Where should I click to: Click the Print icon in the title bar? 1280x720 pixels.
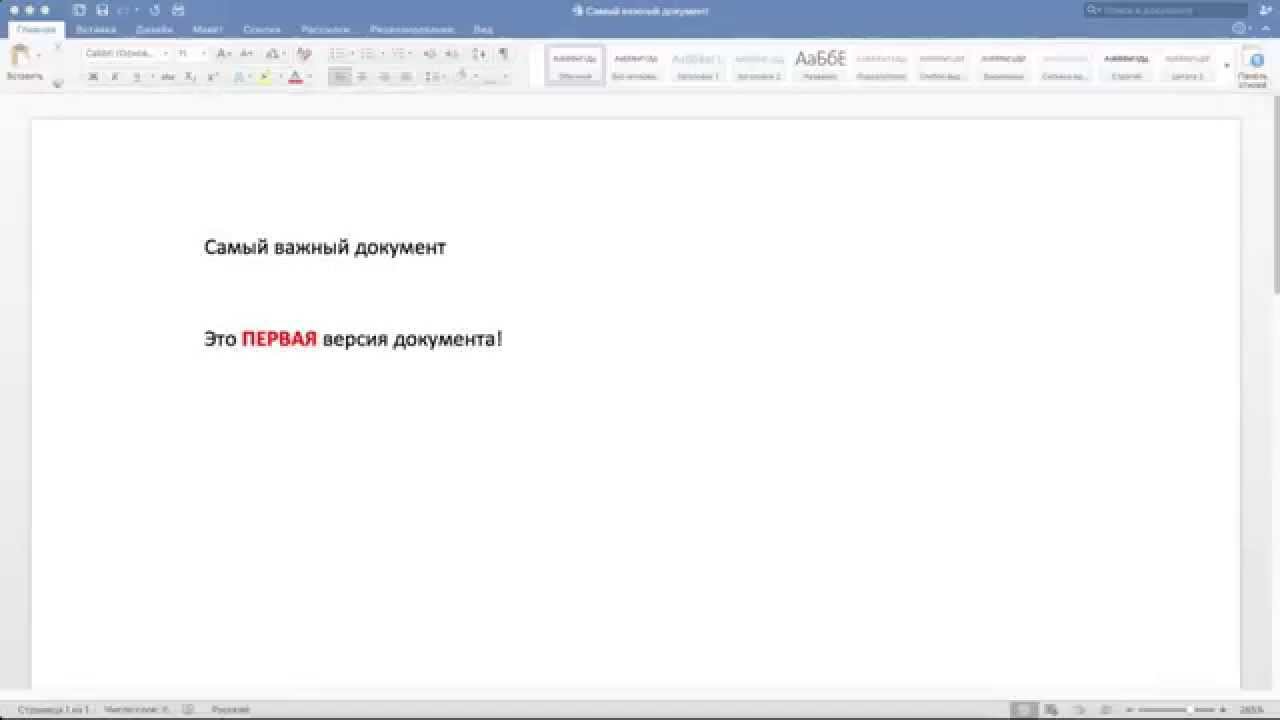[x=178, y=10]
